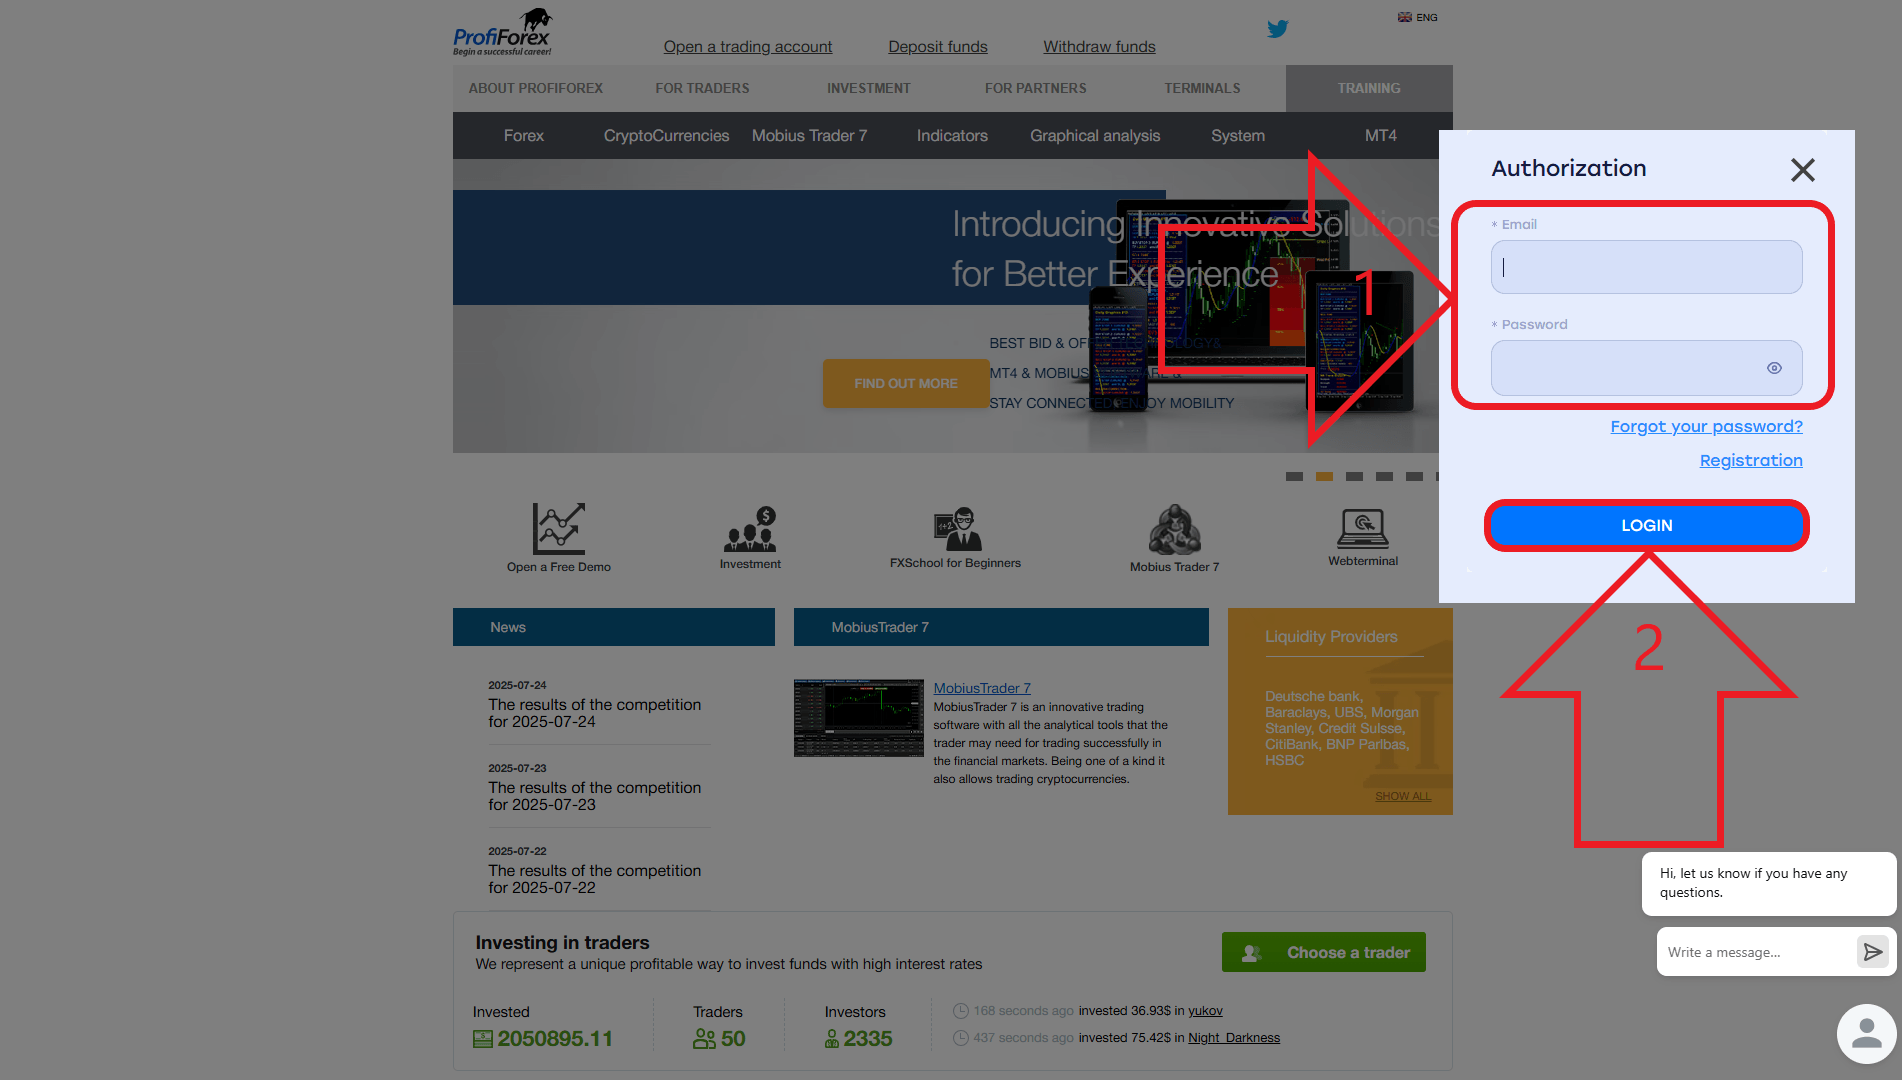The width and height of the screenshot is (1902, 1080).
Task: Click the blue LOGIN button
Action: 1646,526
